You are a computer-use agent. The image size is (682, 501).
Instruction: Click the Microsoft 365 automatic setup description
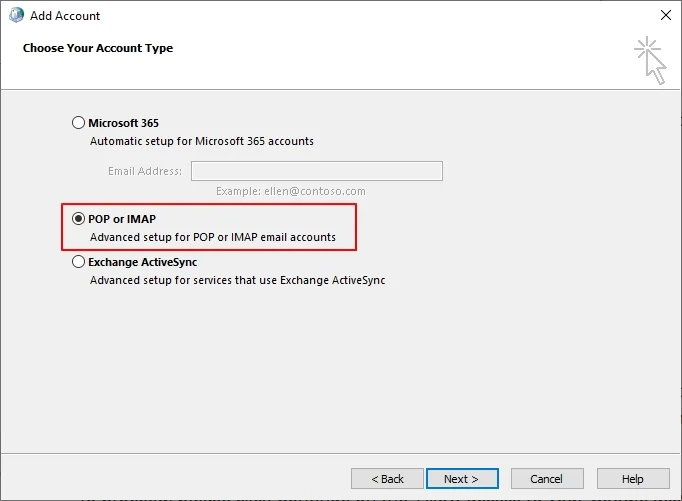pyautogui.click(x=201, y=141)
